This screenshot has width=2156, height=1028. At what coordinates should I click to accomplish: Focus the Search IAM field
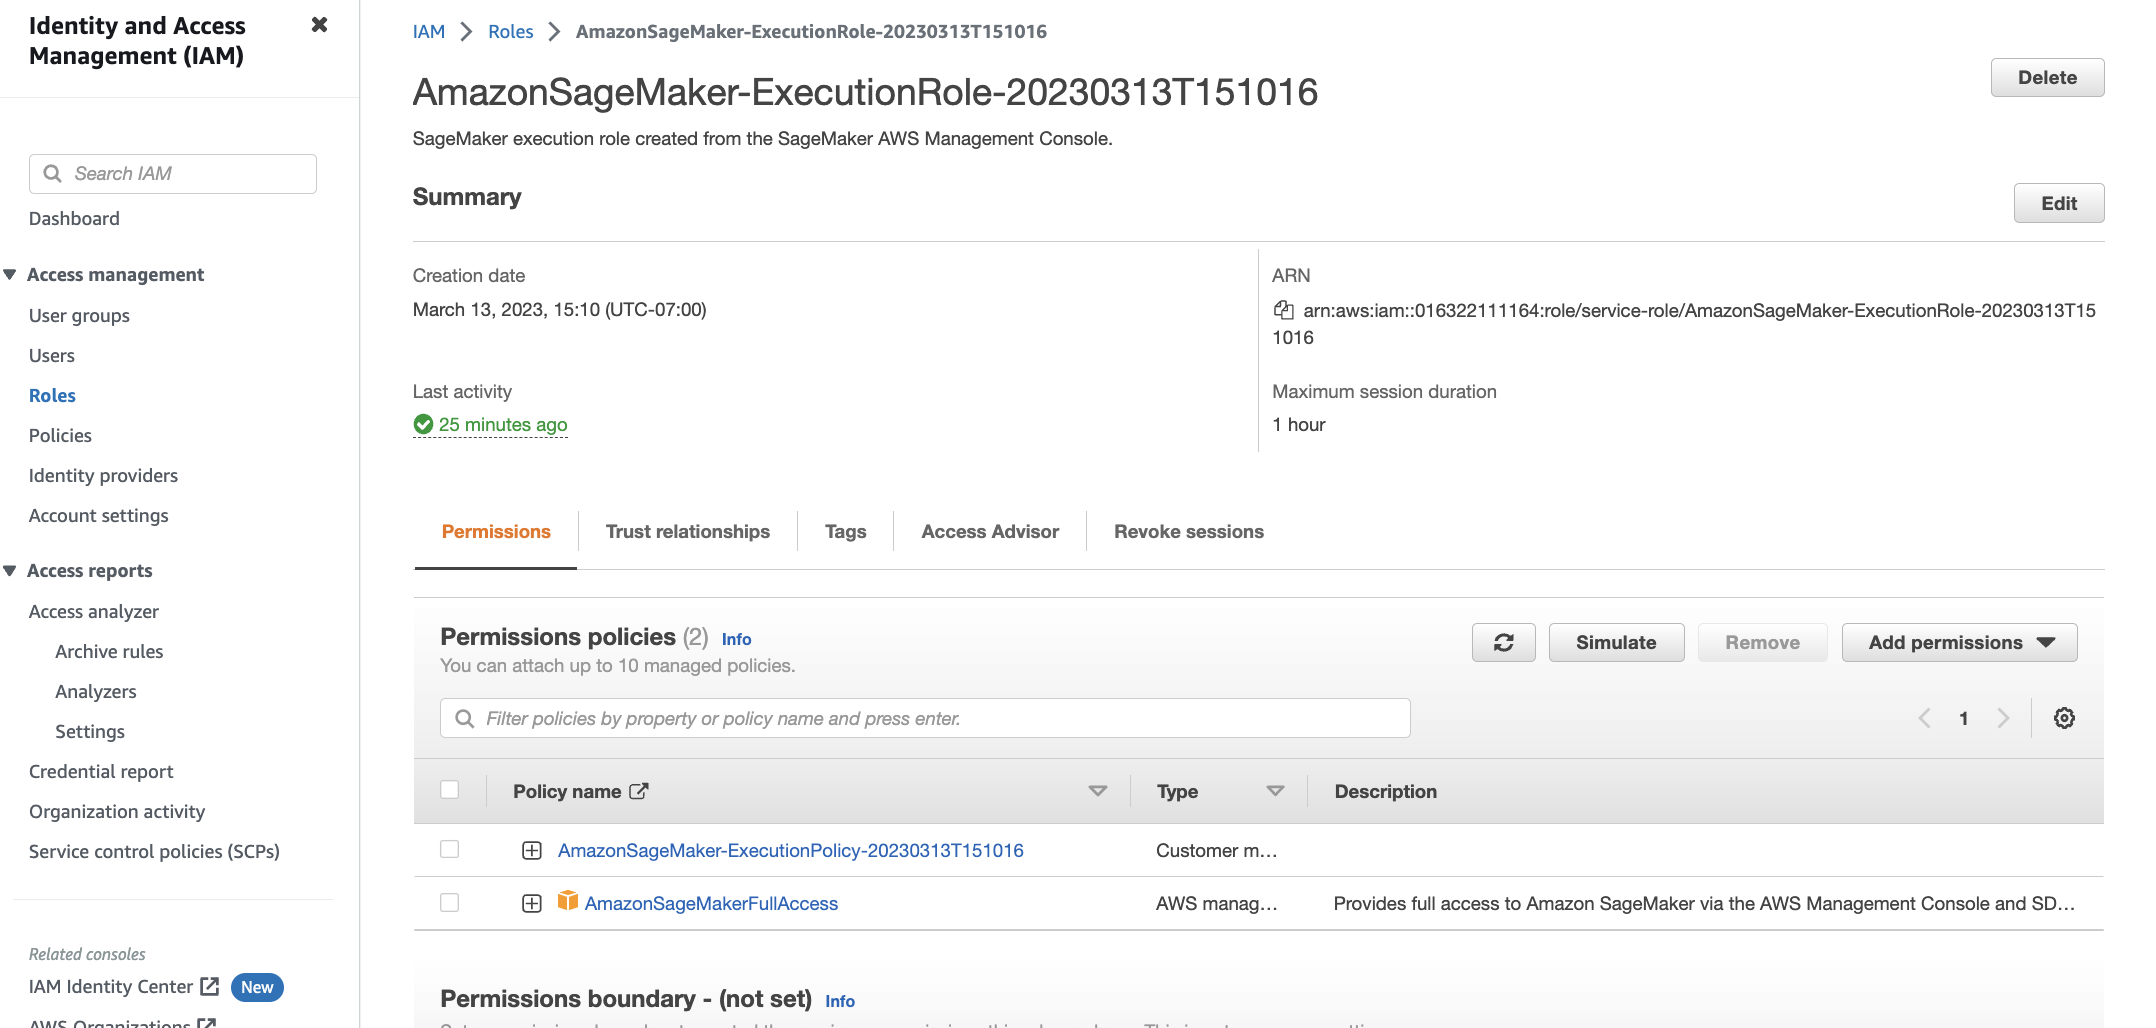173,174
